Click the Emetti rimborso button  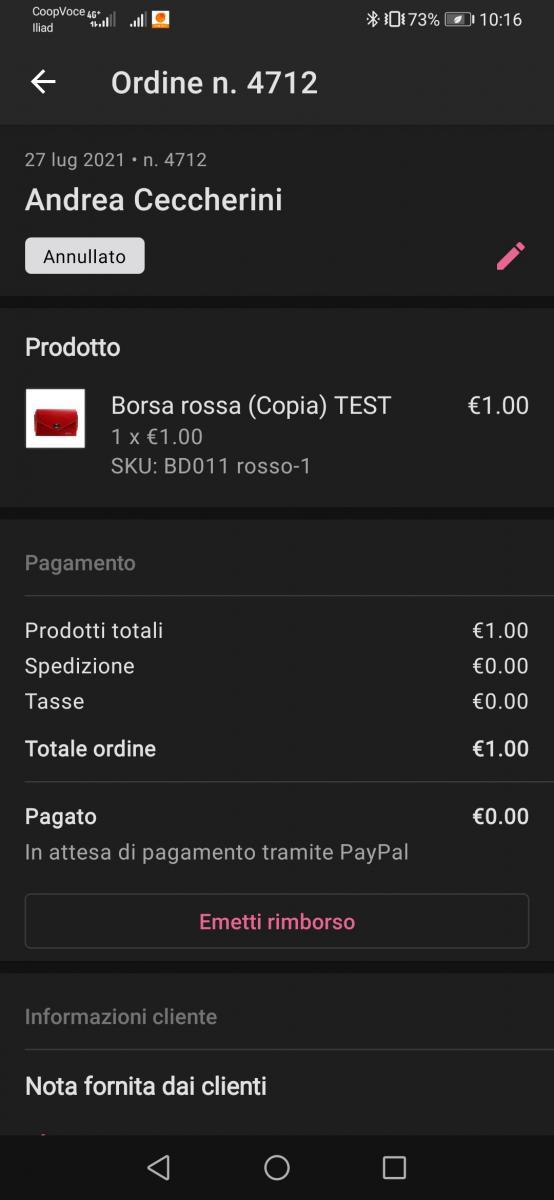coord(277,921)
